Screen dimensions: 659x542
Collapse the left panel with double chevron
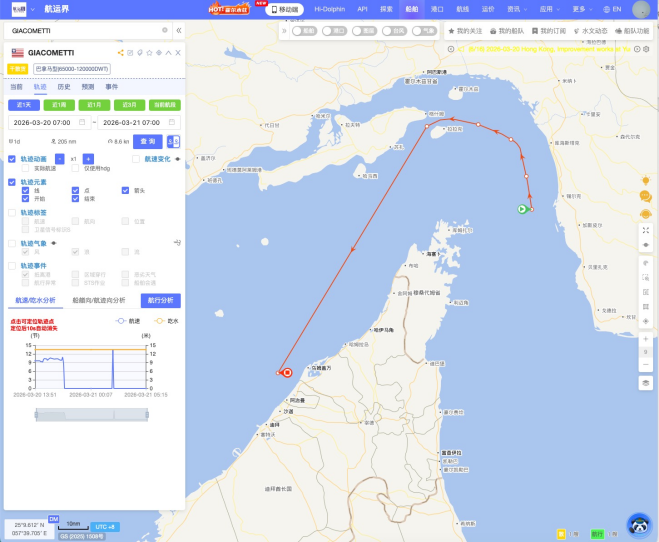click(x=179, y=30)
